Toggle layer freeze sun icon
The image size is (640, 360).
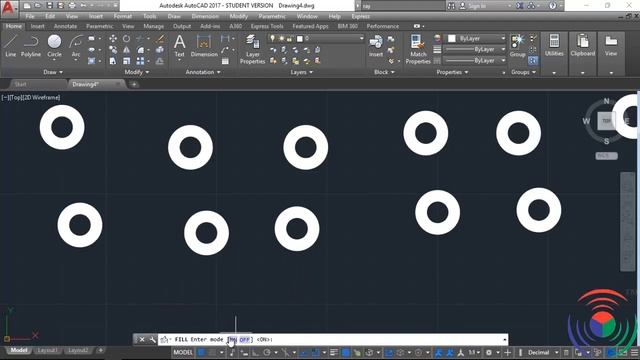pos(281,38)
